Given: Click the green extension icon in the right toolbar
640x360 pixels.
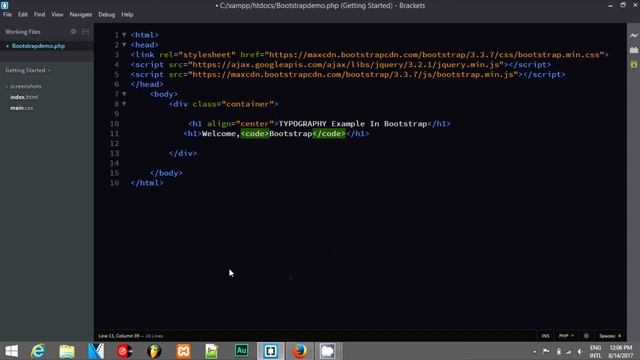Looking at the screenshot, I should point(633,64).
